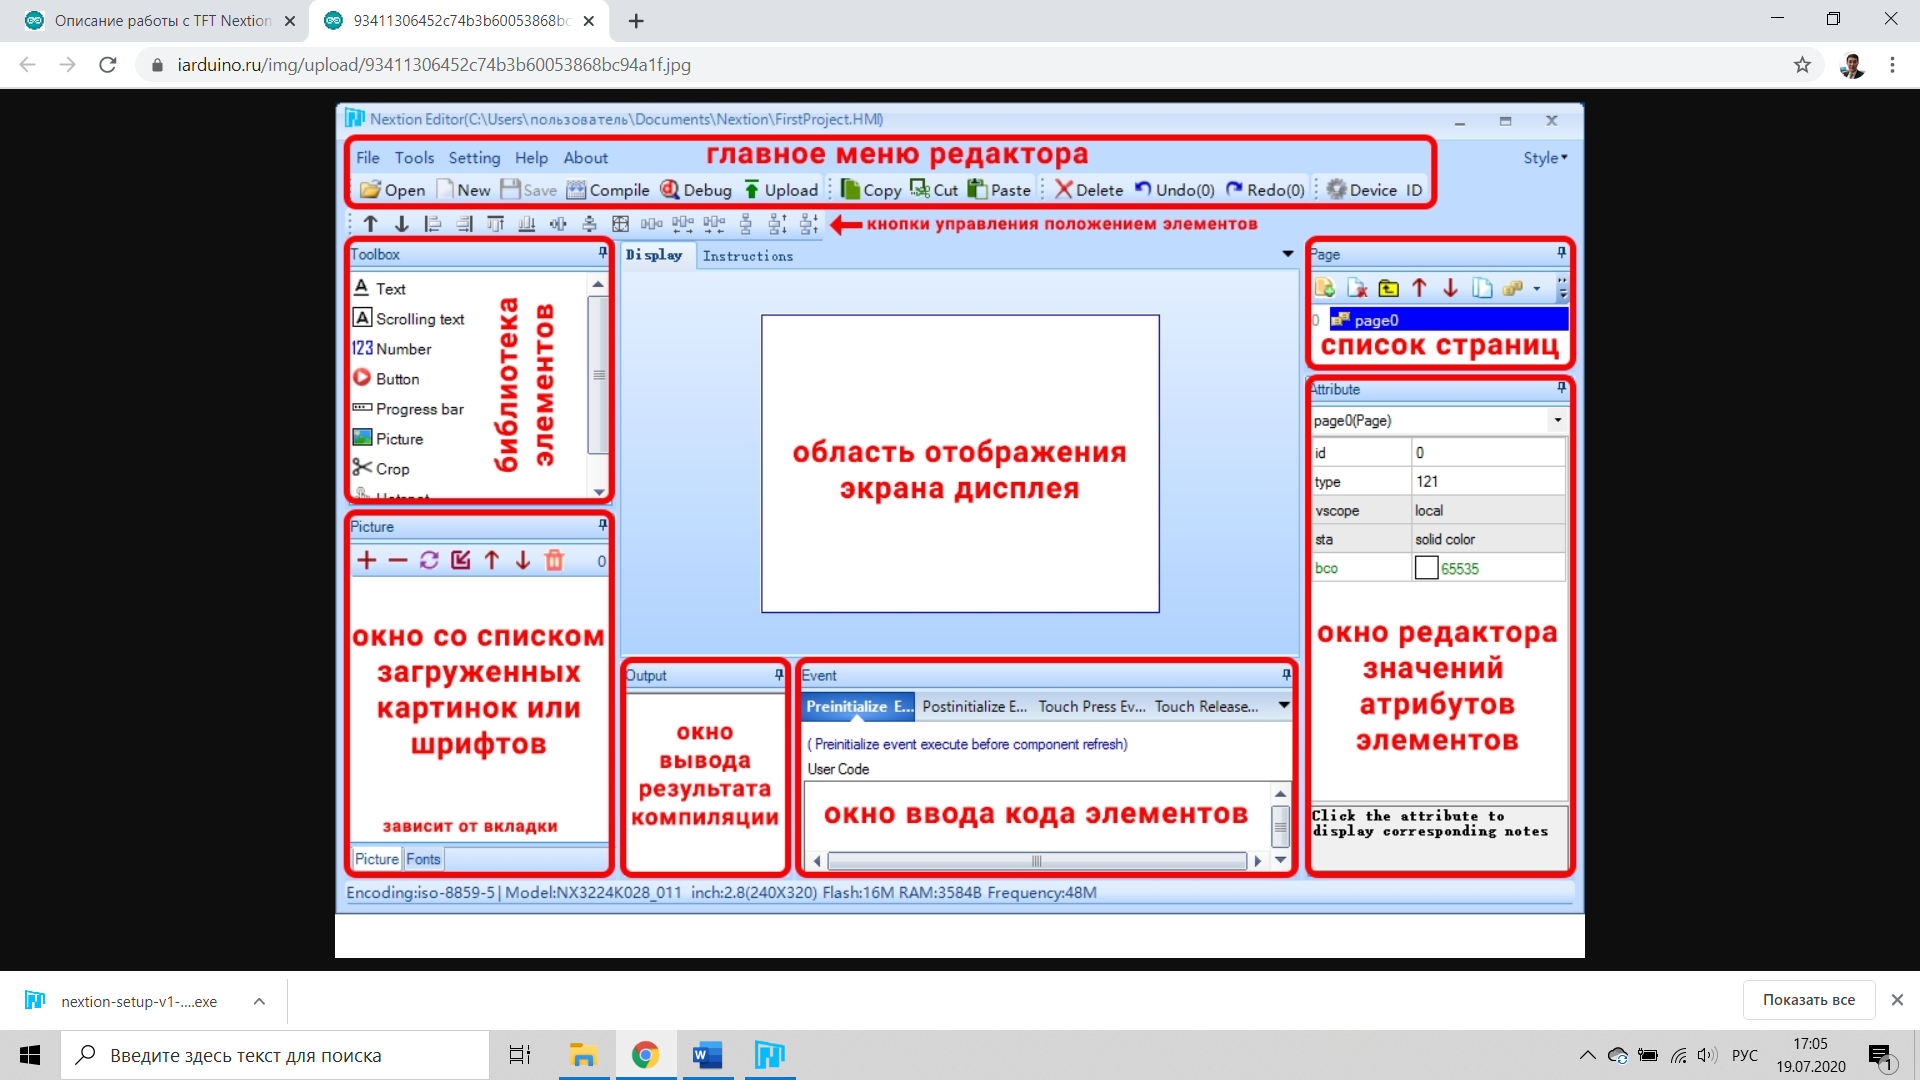This screenshot has width=1920, height=1080.
Task: Open the Tools menu
Action: [414, 158]
